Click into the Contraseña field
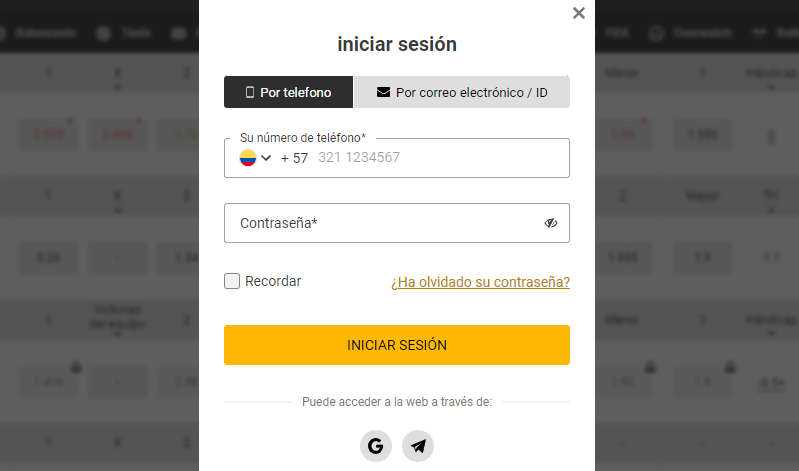 pyautogui.click(x=385, y=223)
